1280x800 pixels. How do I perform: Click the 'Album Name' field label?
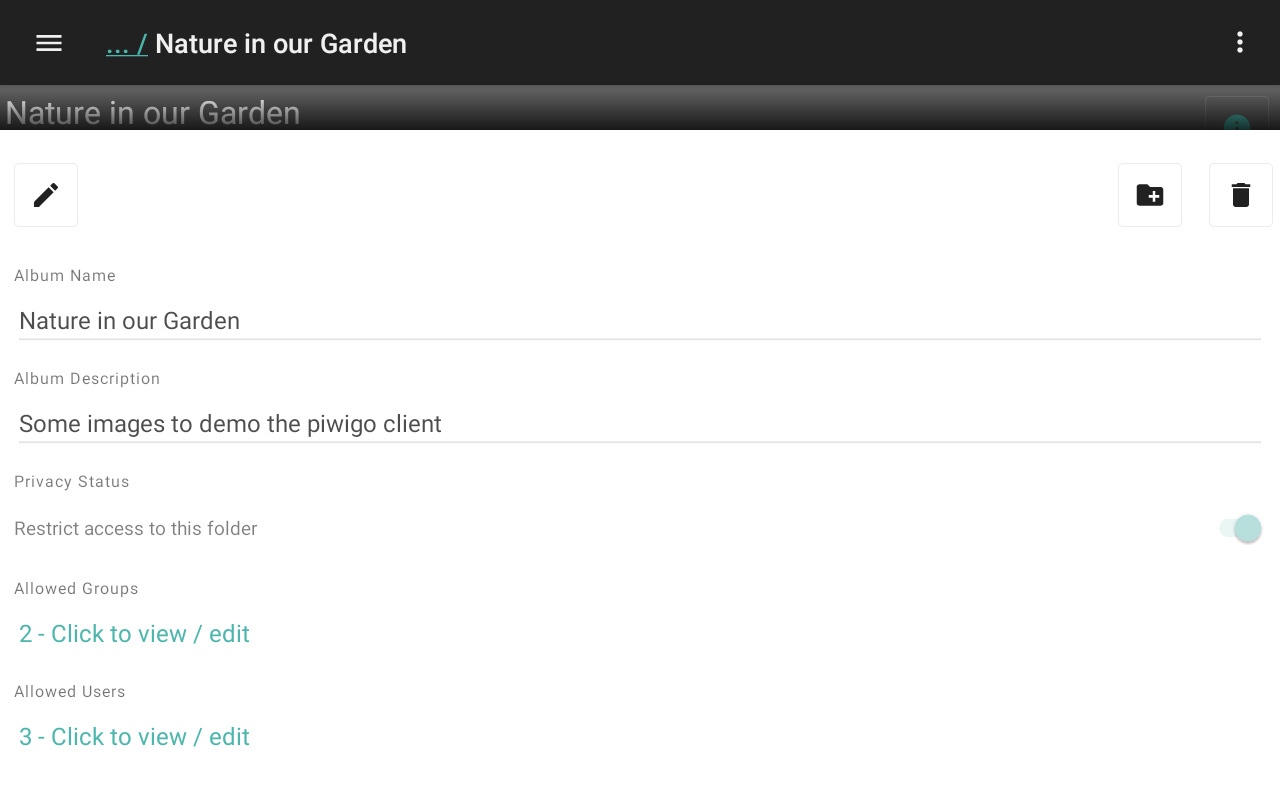point(65,276)
